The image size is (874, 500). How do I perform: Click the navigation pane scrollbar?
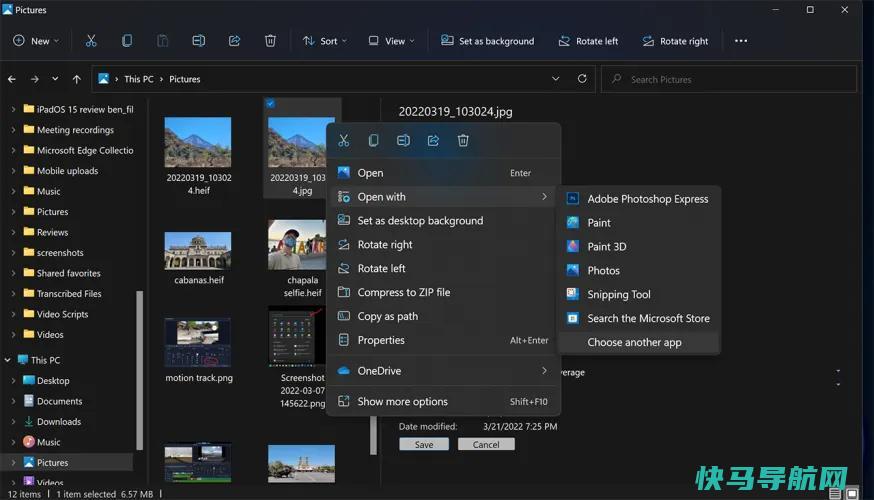click(139, 370)
